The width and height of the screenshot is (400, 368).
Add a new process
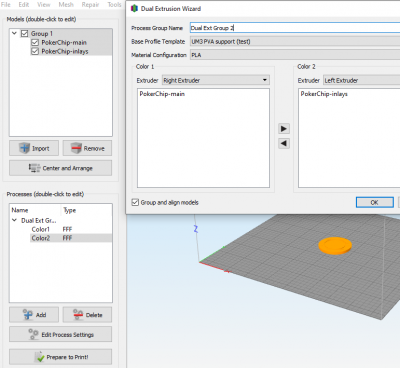pyautogui.click(x=34, y=315)
